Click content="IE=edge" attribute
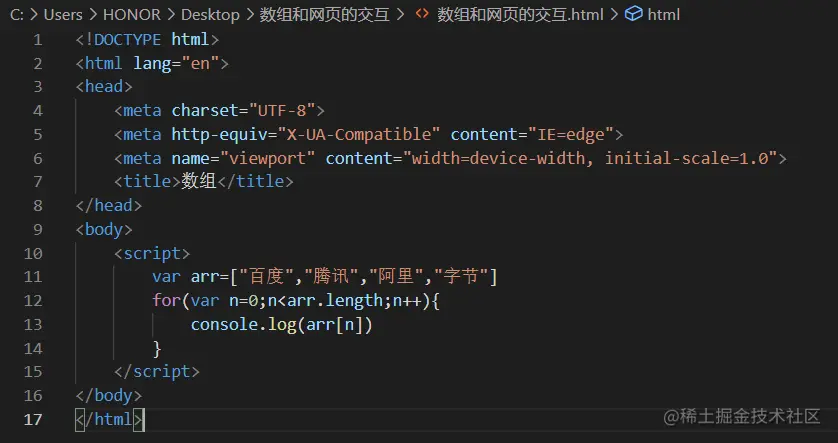The image size is (838, 443). [532, 134]
